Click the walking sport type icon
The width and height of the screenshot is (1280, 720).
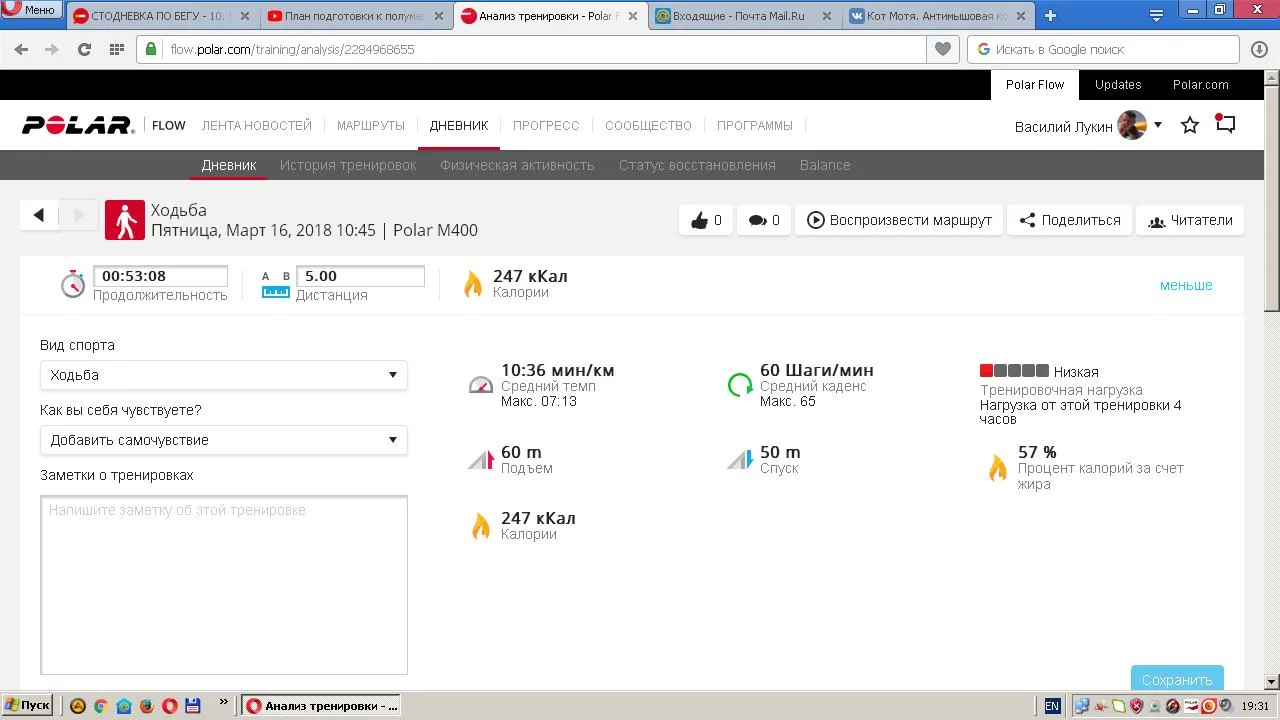pos(125,220)
